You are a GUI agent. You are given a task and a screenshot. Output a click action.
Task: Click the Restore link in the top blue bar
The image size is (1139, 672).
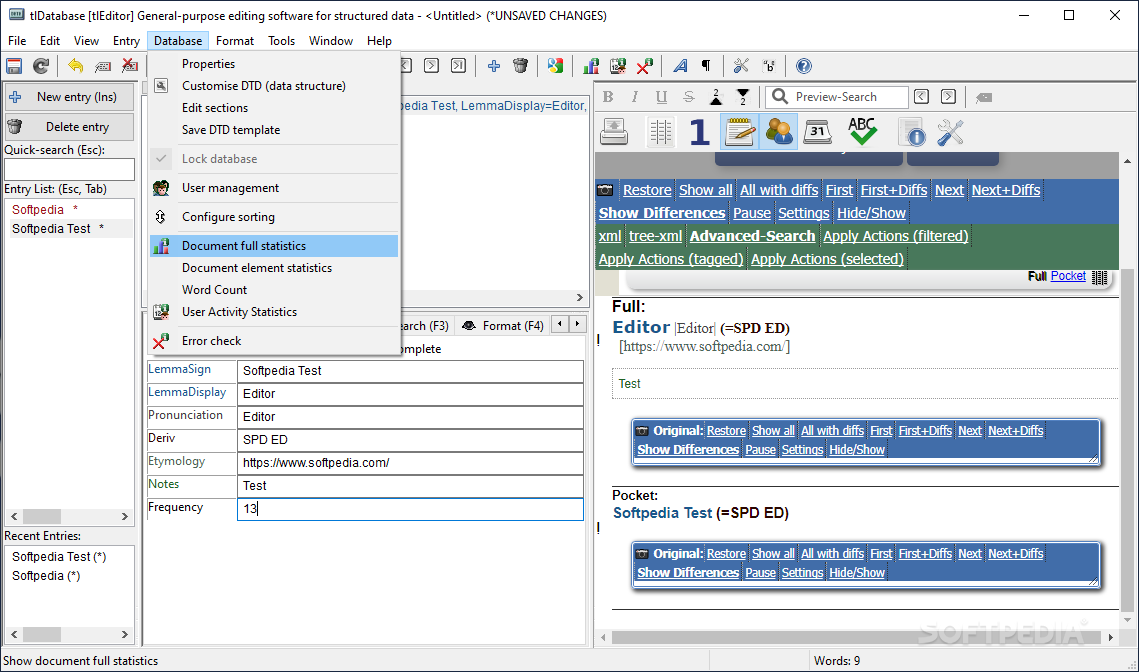tap(646, 190)
